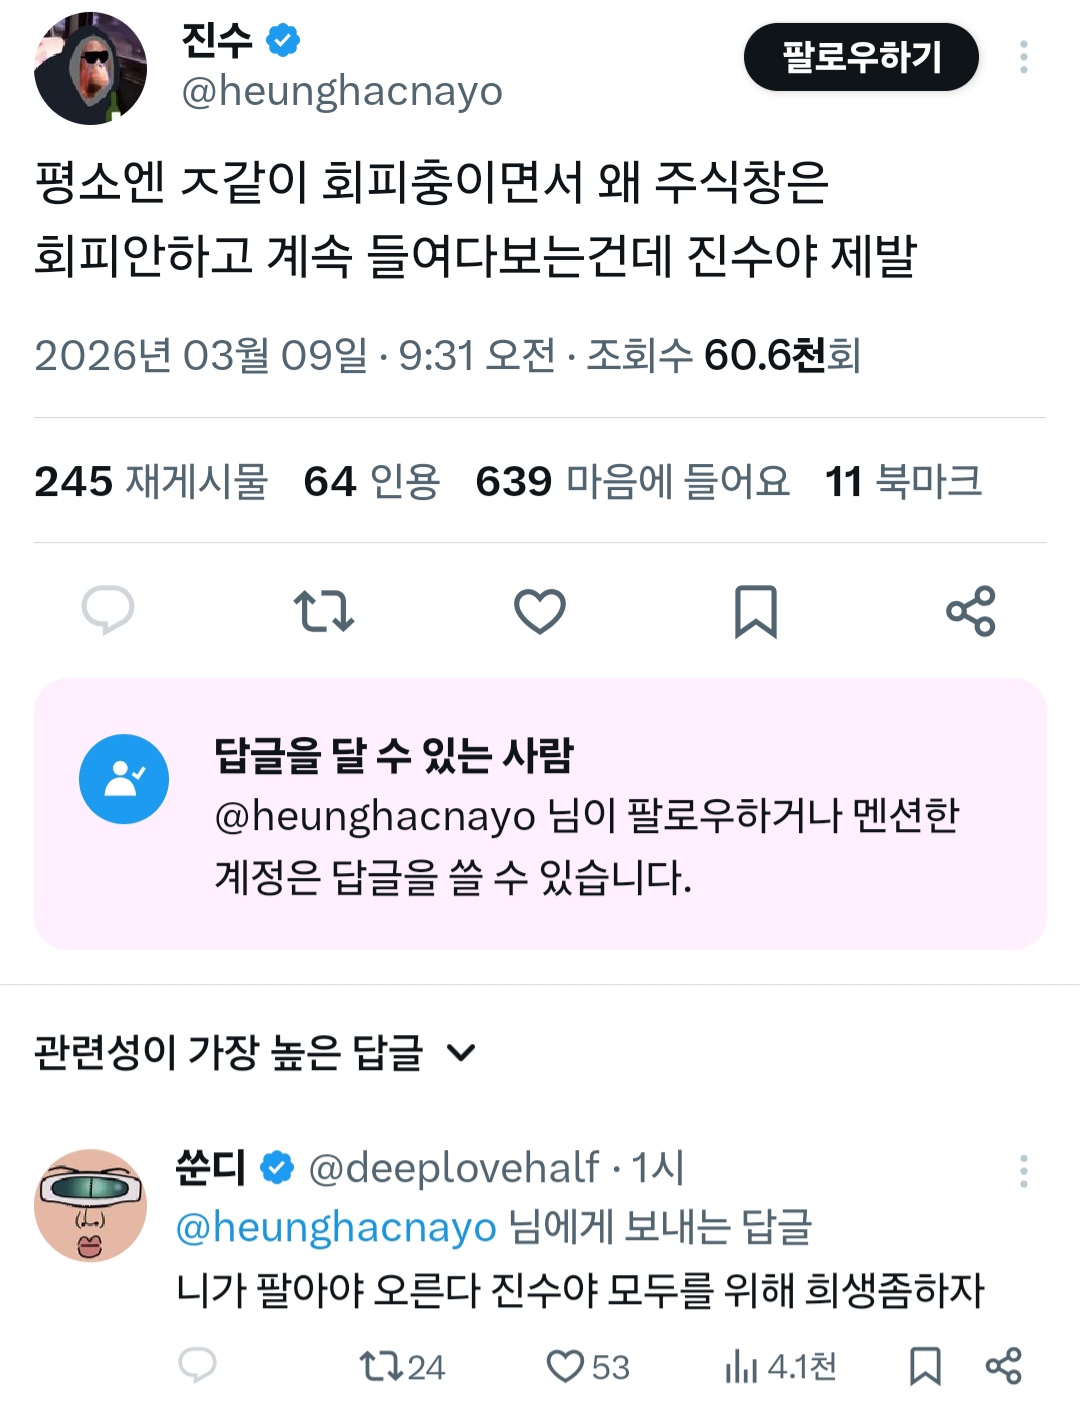Bookmark 쑨디's reply
This screenshot has width=1080, height=1406.
[925, 1366]
